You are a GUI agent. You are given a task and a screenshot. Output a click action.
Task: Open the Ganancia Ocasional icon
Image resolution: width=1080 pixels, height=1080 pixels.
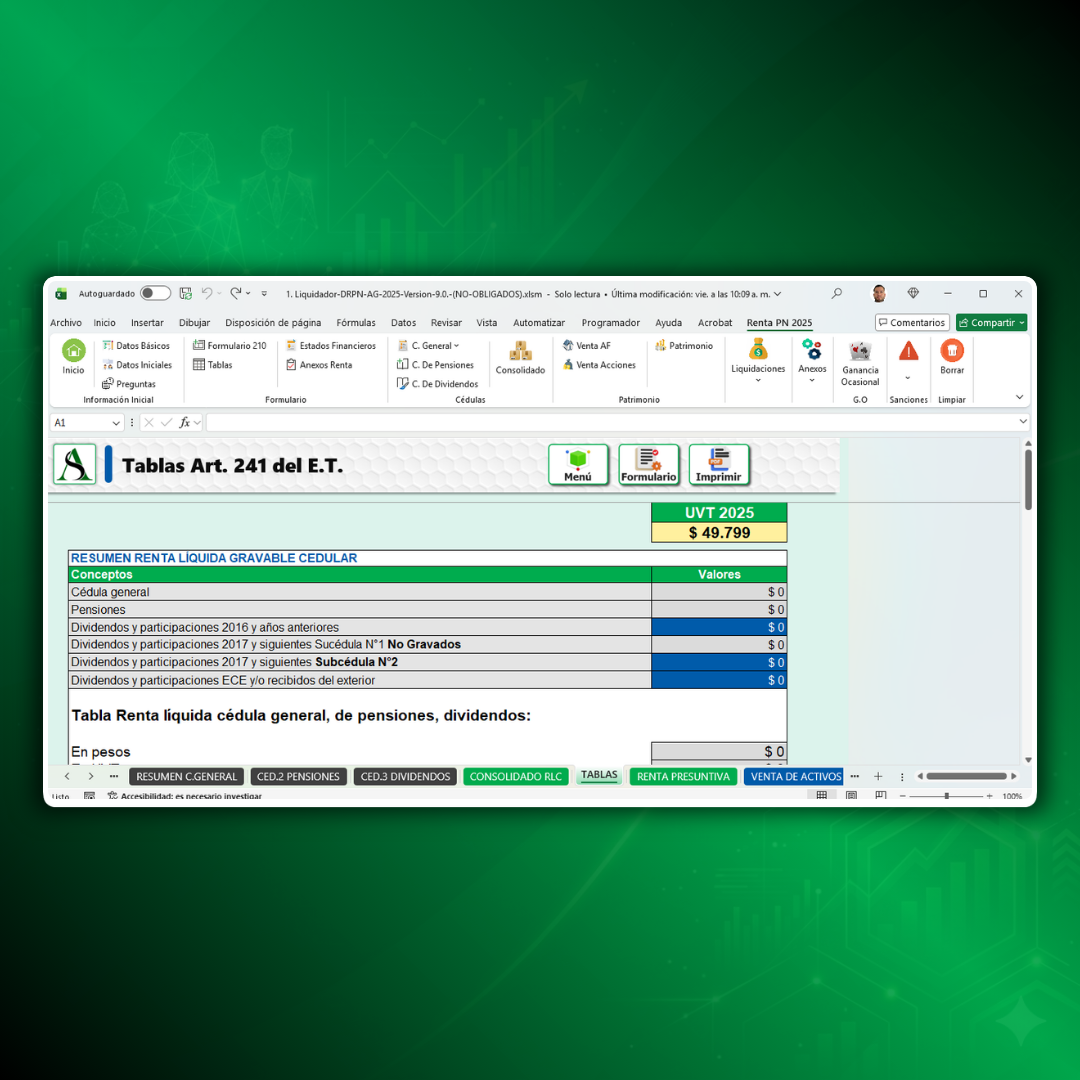(x=860, y=352)
